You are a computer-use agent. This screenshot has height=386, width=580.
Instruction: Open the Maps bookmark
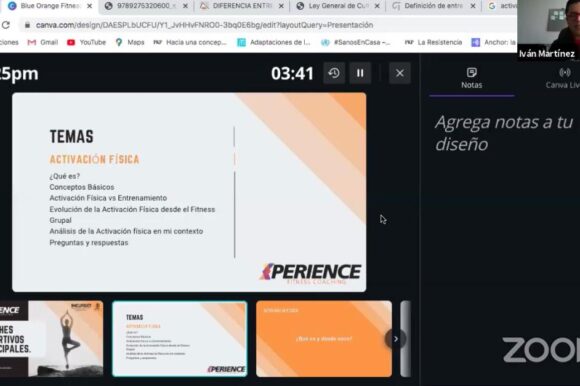tap(130, 43)
